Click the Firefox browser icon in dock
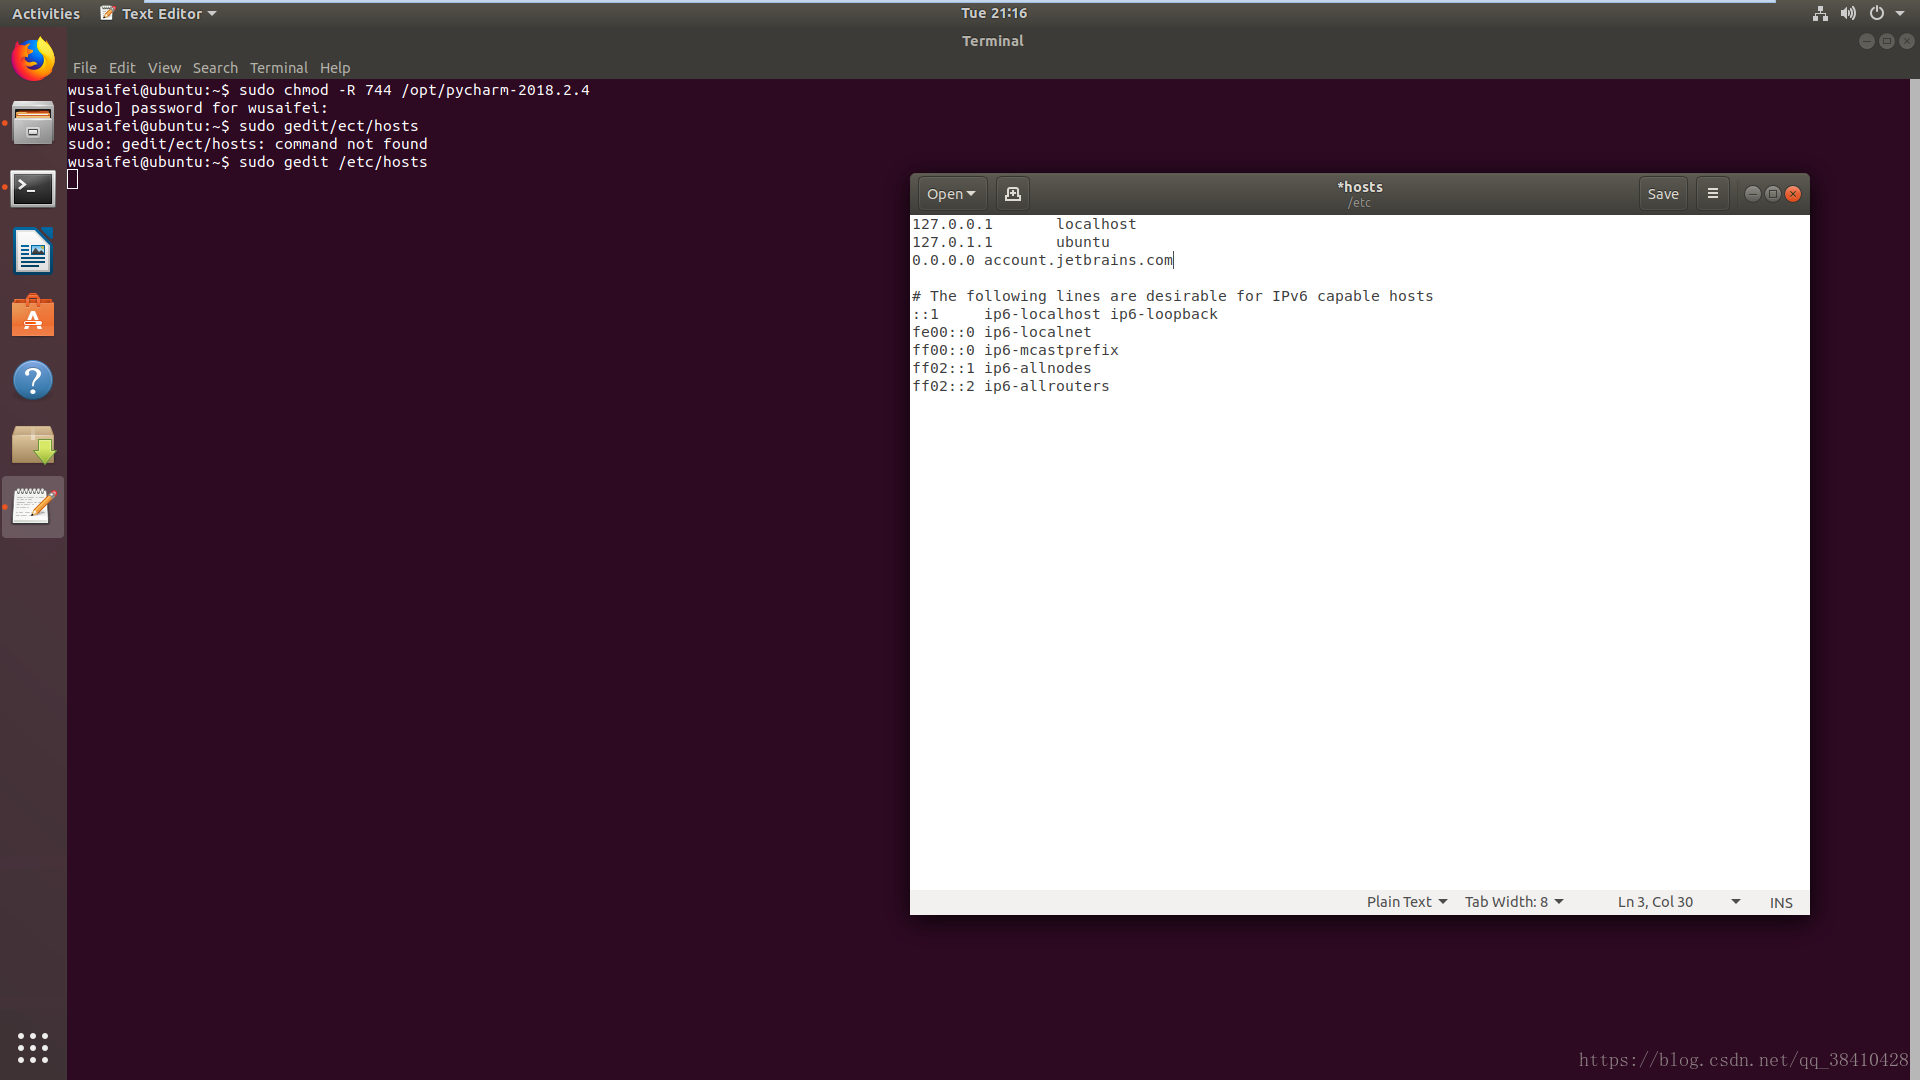Screen dimensions: 1920x1080 point(32,58)
